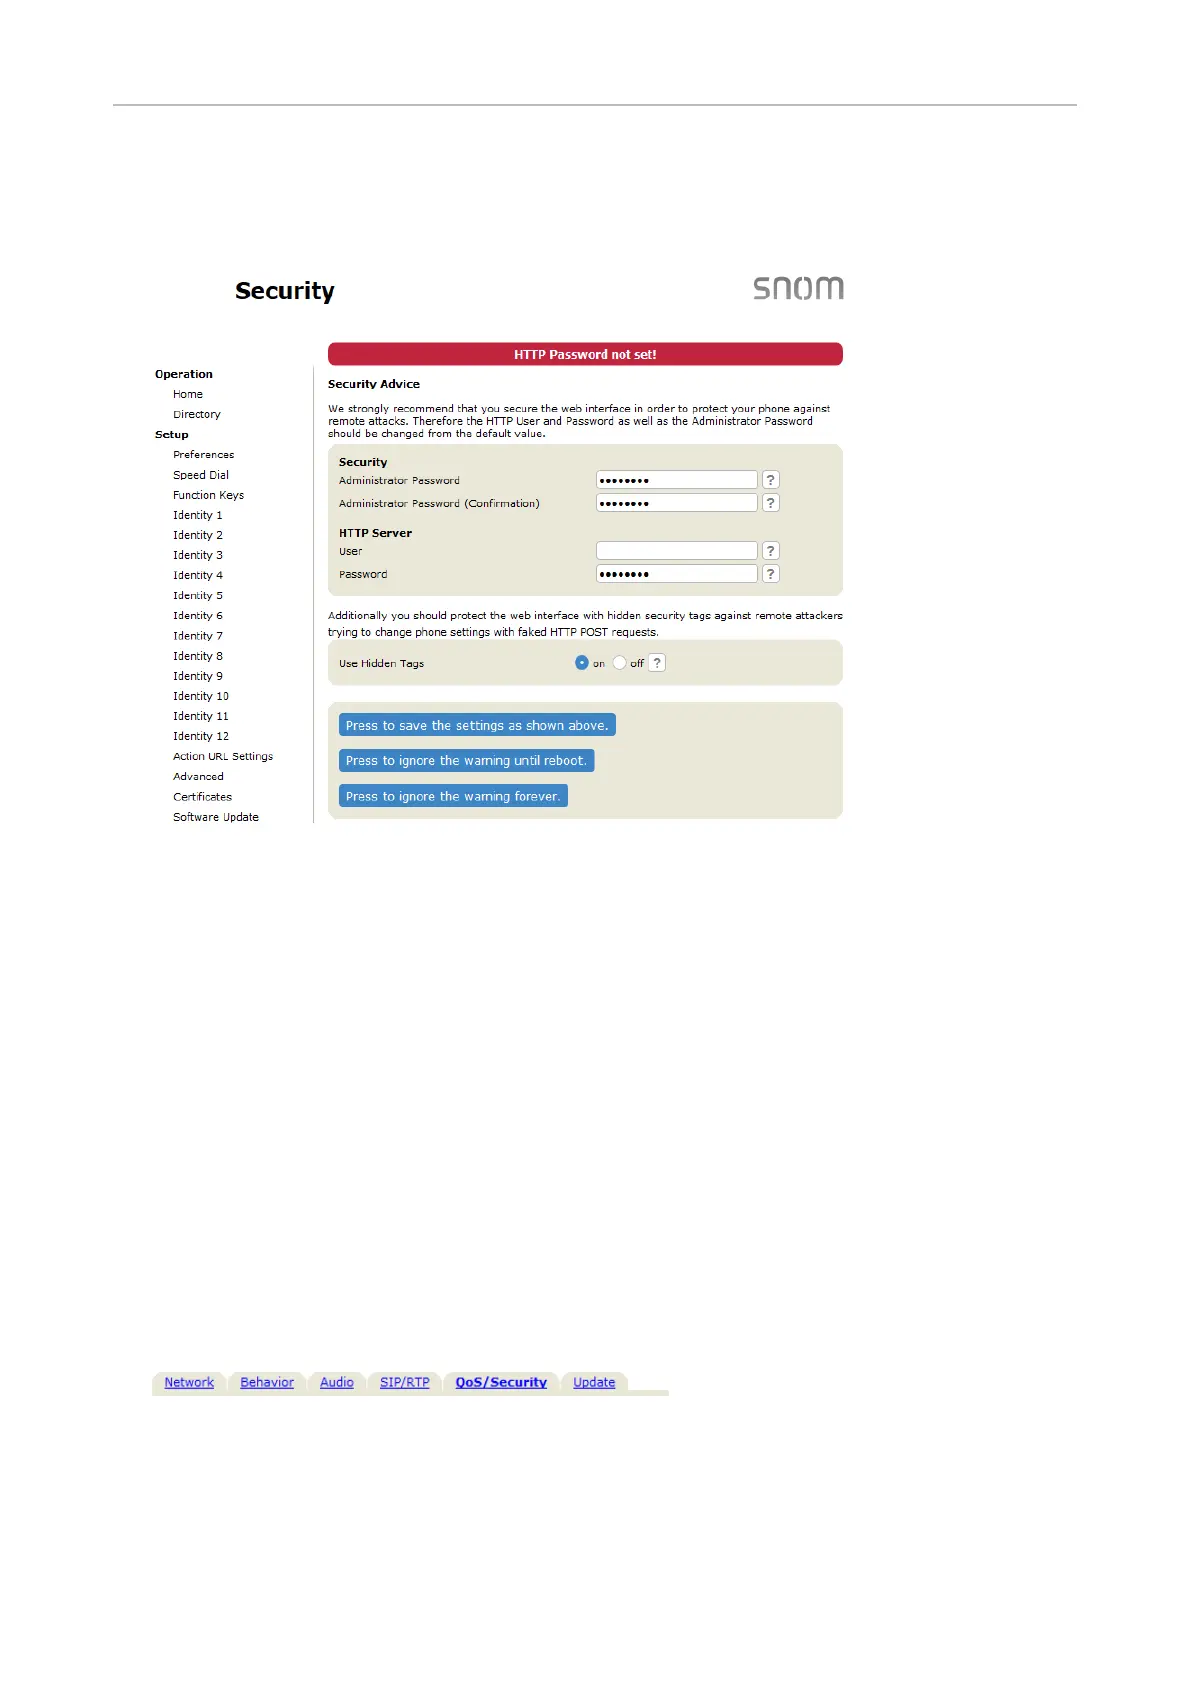This screenshot has height=1684, width=1191.
Task: Go to Identity 2 settings
Action: coord(198,535)
